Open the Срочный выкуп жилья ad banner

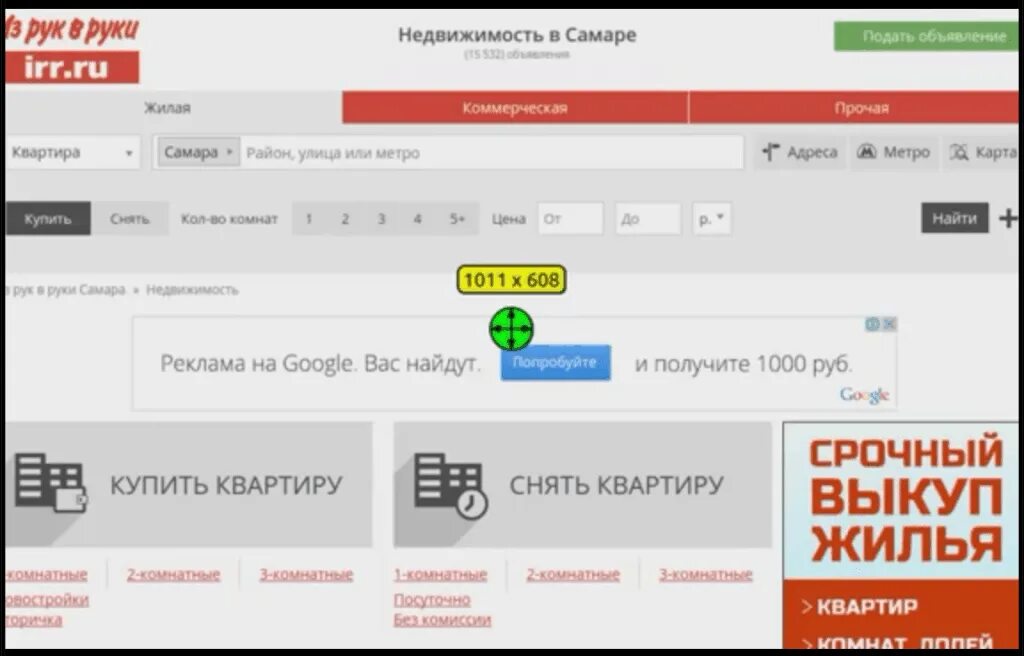(901, 535)
